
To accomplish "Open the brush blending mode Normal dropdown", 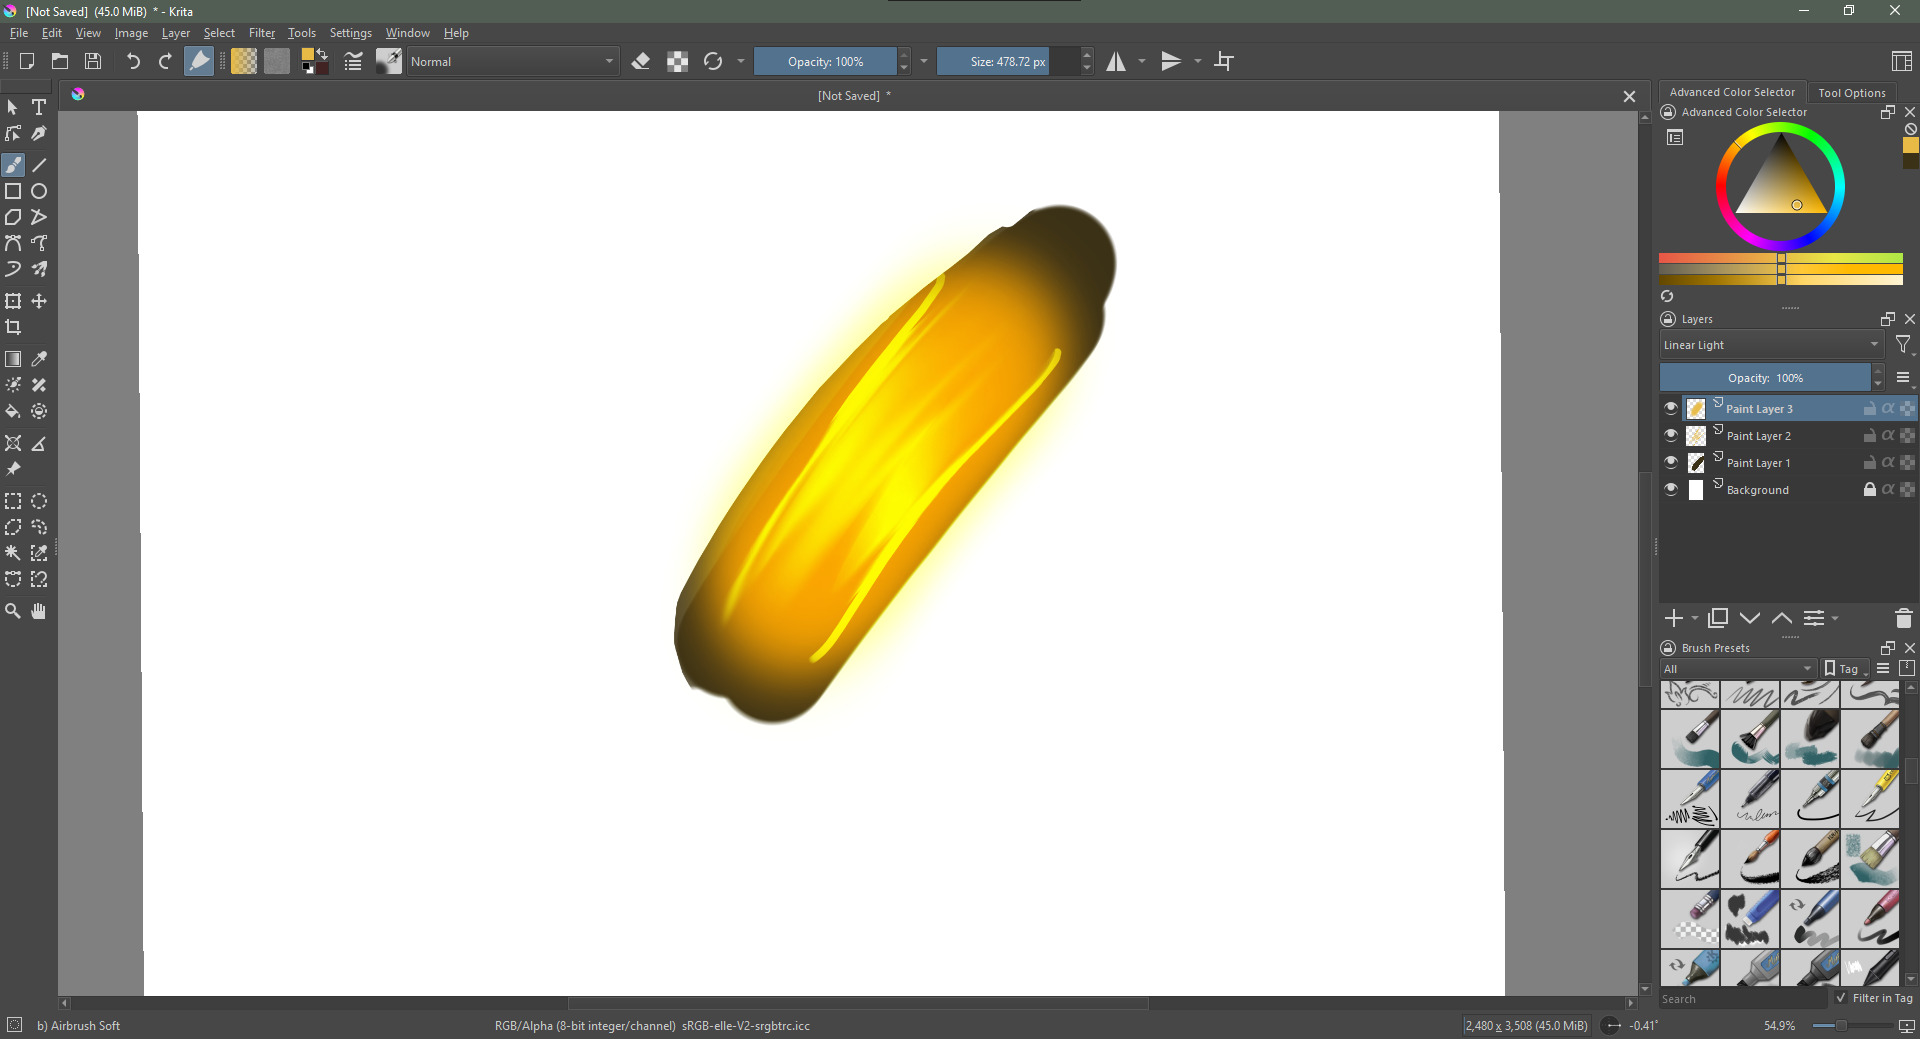I will point(513,61).
